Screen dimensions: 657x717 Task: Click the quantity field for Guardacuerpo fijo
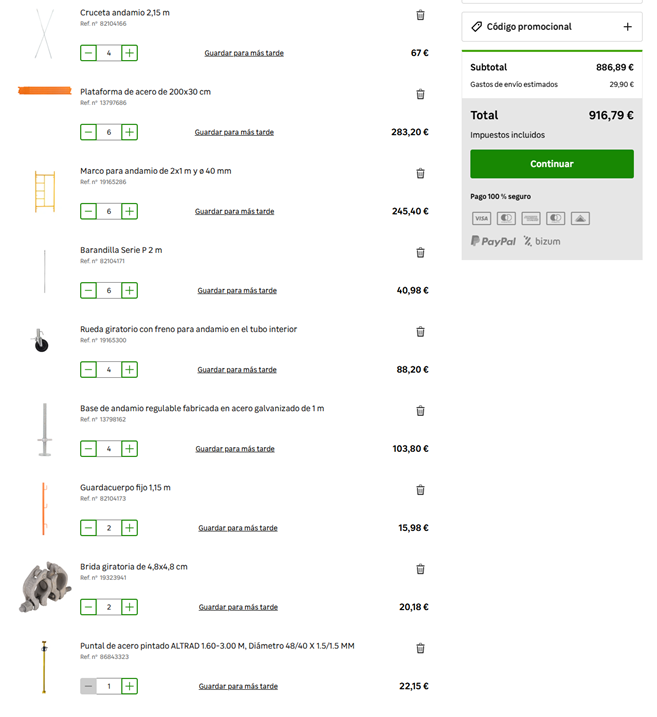coord(109,528)
